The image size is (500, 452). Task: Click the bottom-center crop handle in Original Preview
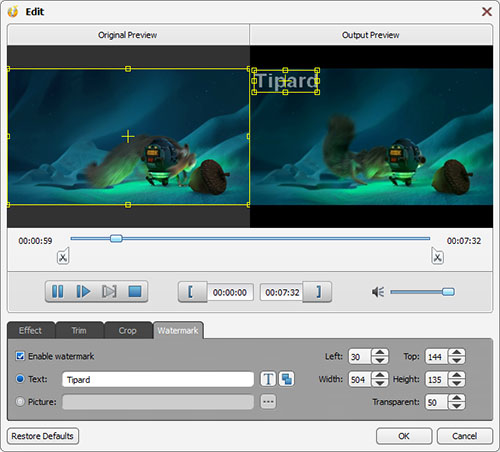128,205
